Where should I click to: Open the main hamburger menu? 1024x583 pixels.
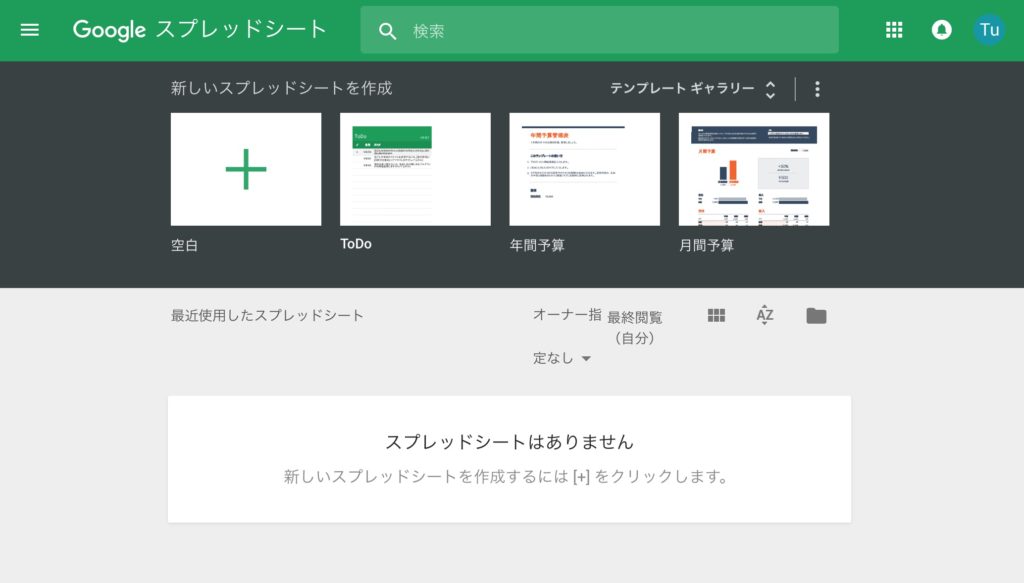pos(30,30)
